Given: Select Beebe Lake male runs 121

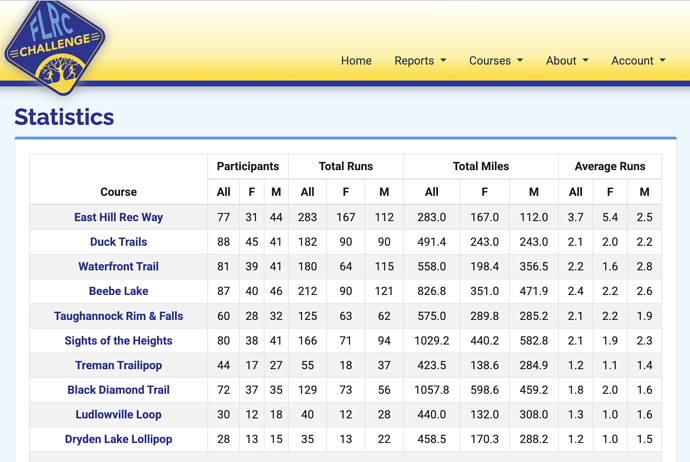Looking at the screenshot, I should (384, 291).
